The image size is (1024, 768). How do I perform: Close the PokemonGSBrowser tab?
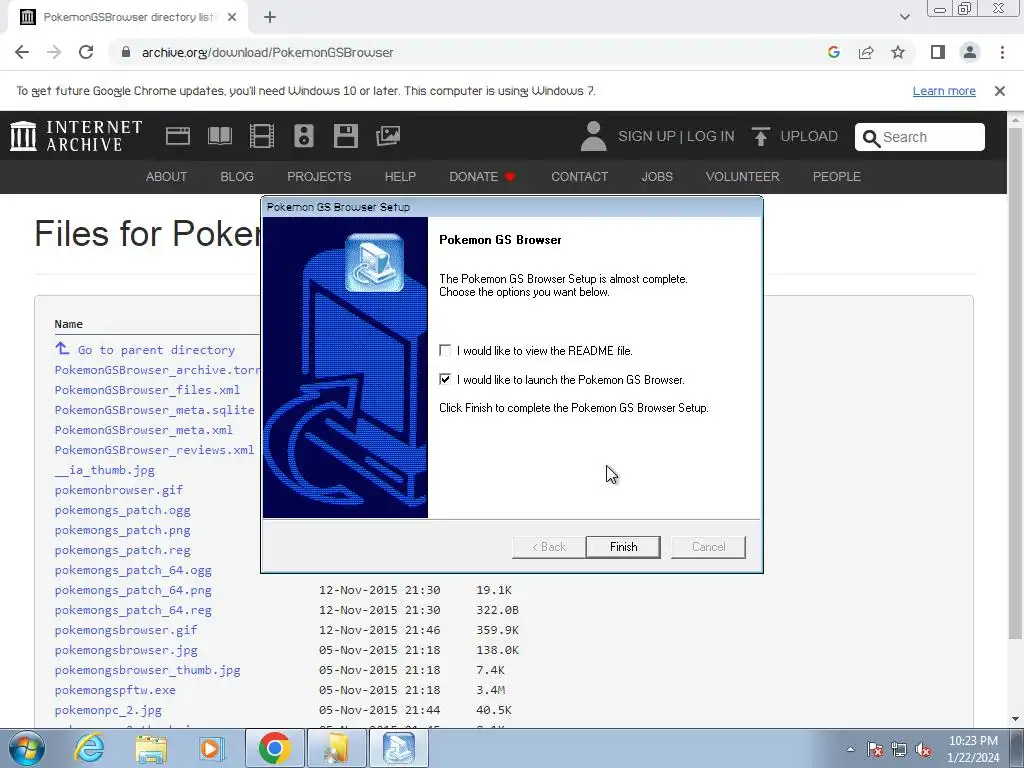[x=232, y=18]
